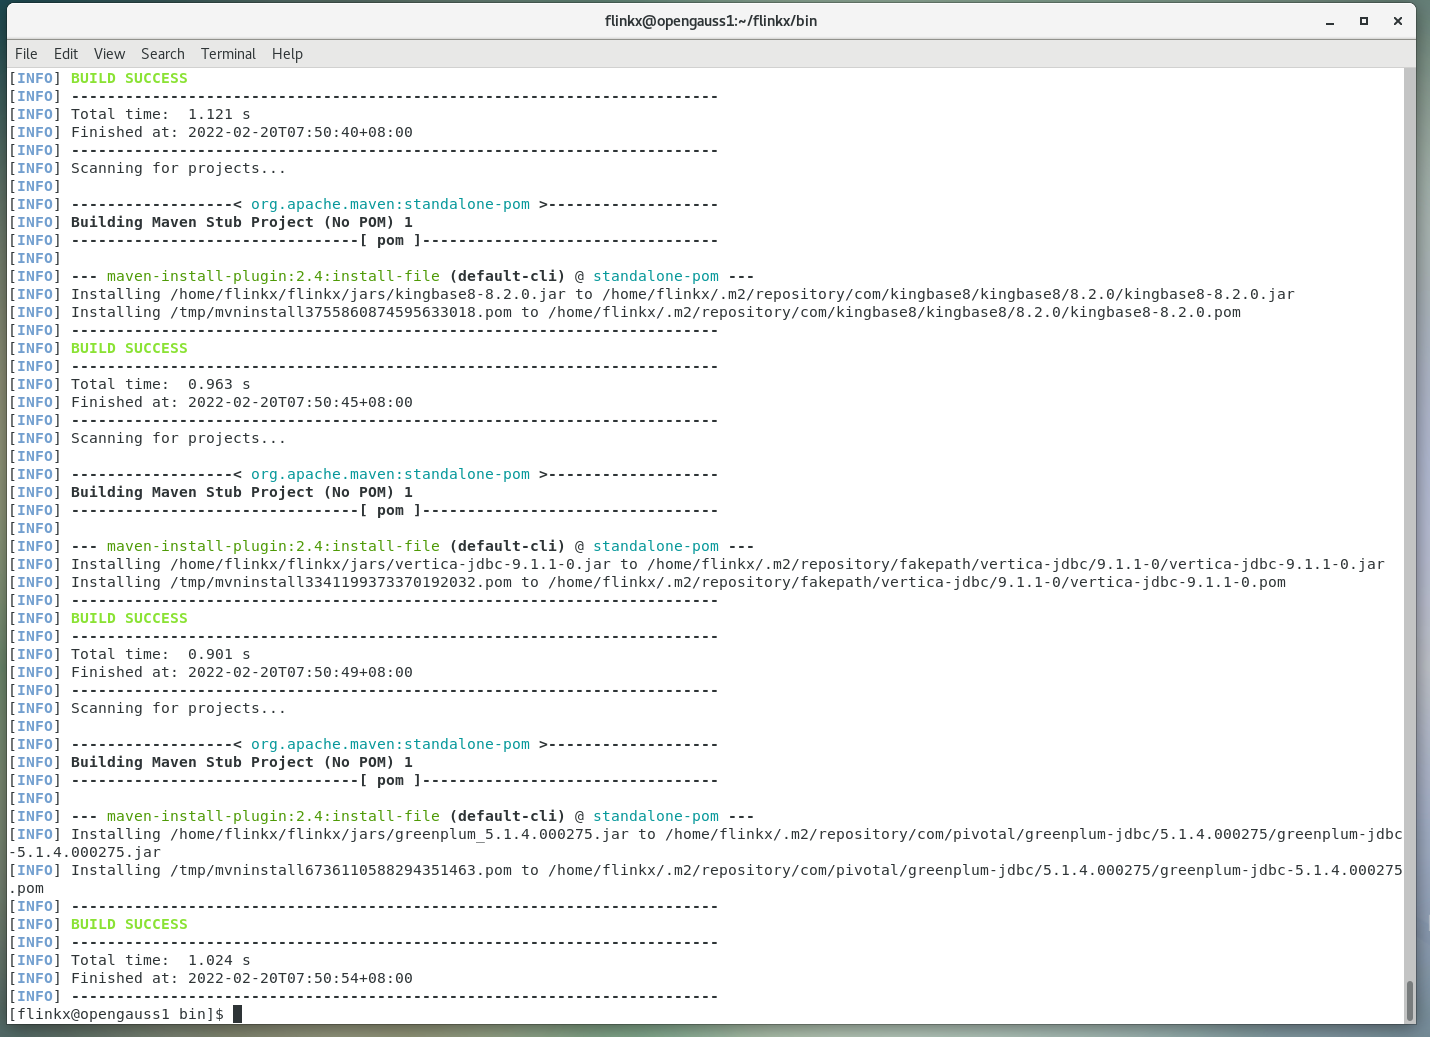Open the Edit menu
This screenshot has width=1430, height=1037.
[x=66, y=54]
